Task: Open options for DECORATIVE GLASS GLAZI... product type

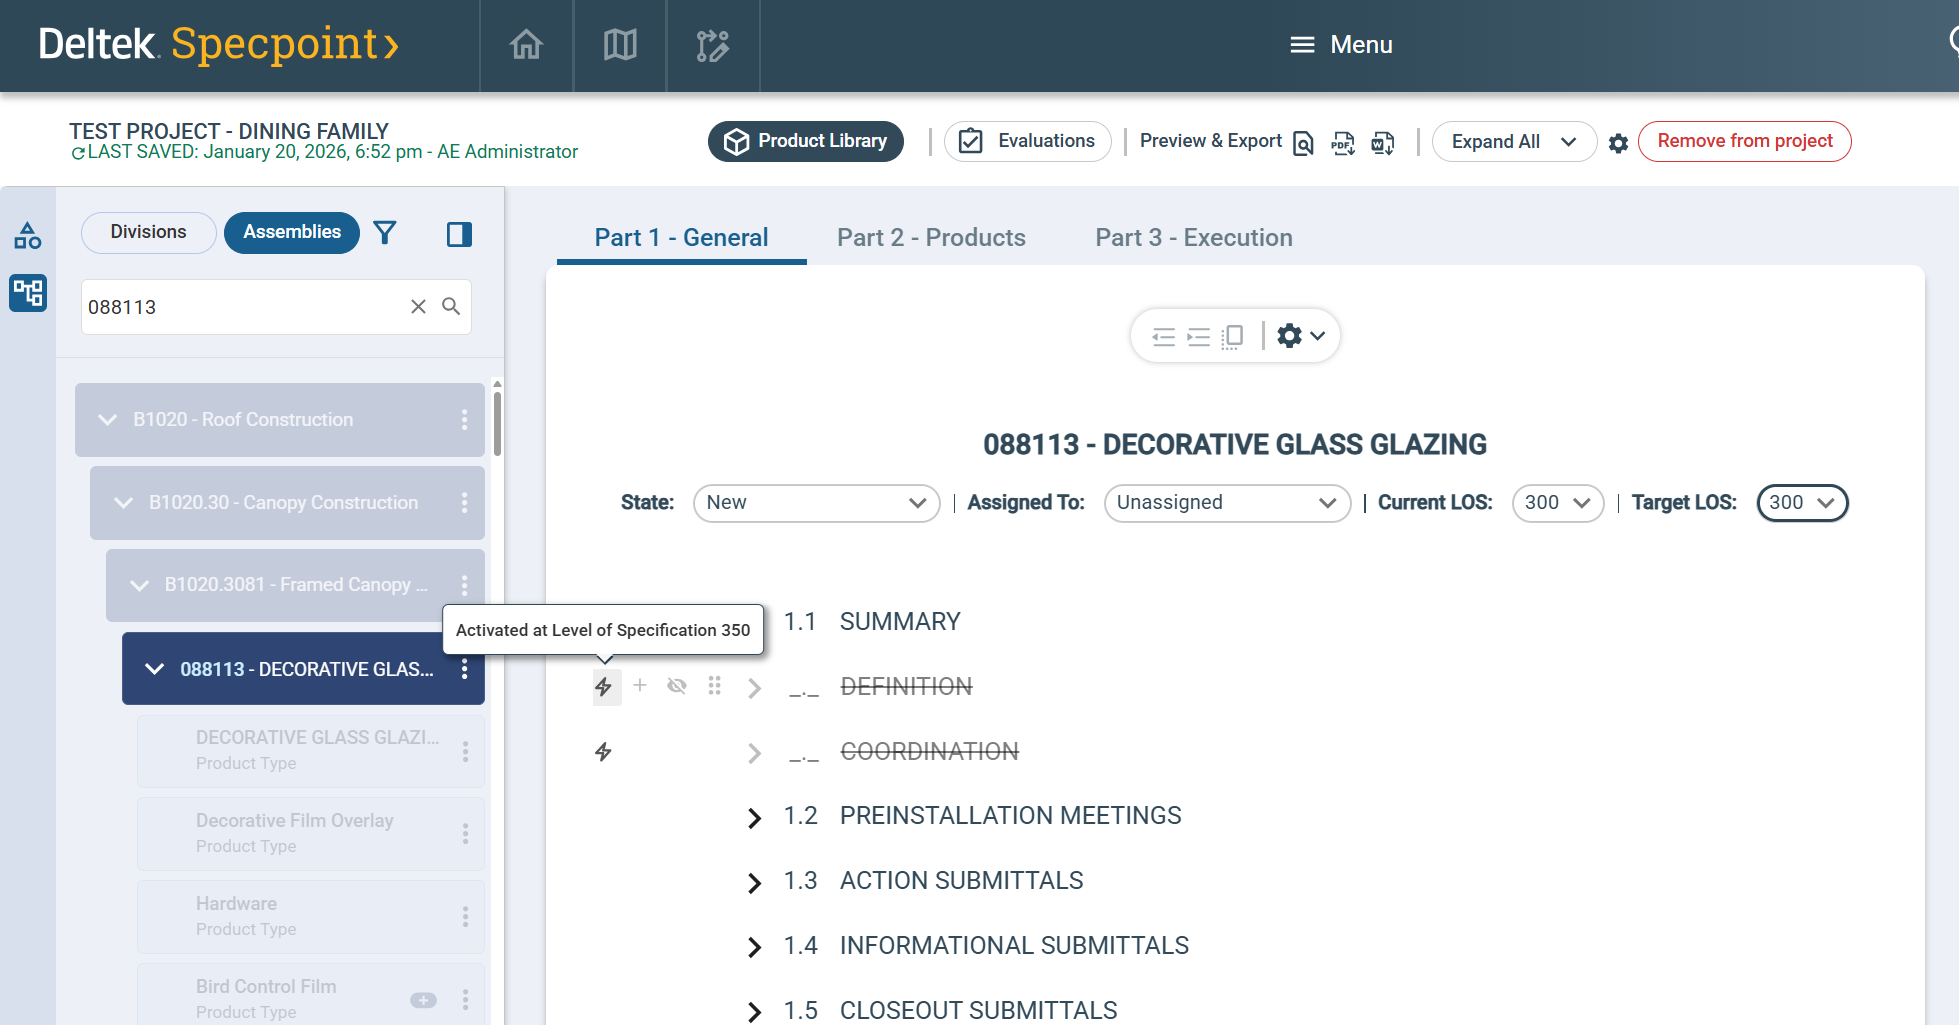Action: 465,751
